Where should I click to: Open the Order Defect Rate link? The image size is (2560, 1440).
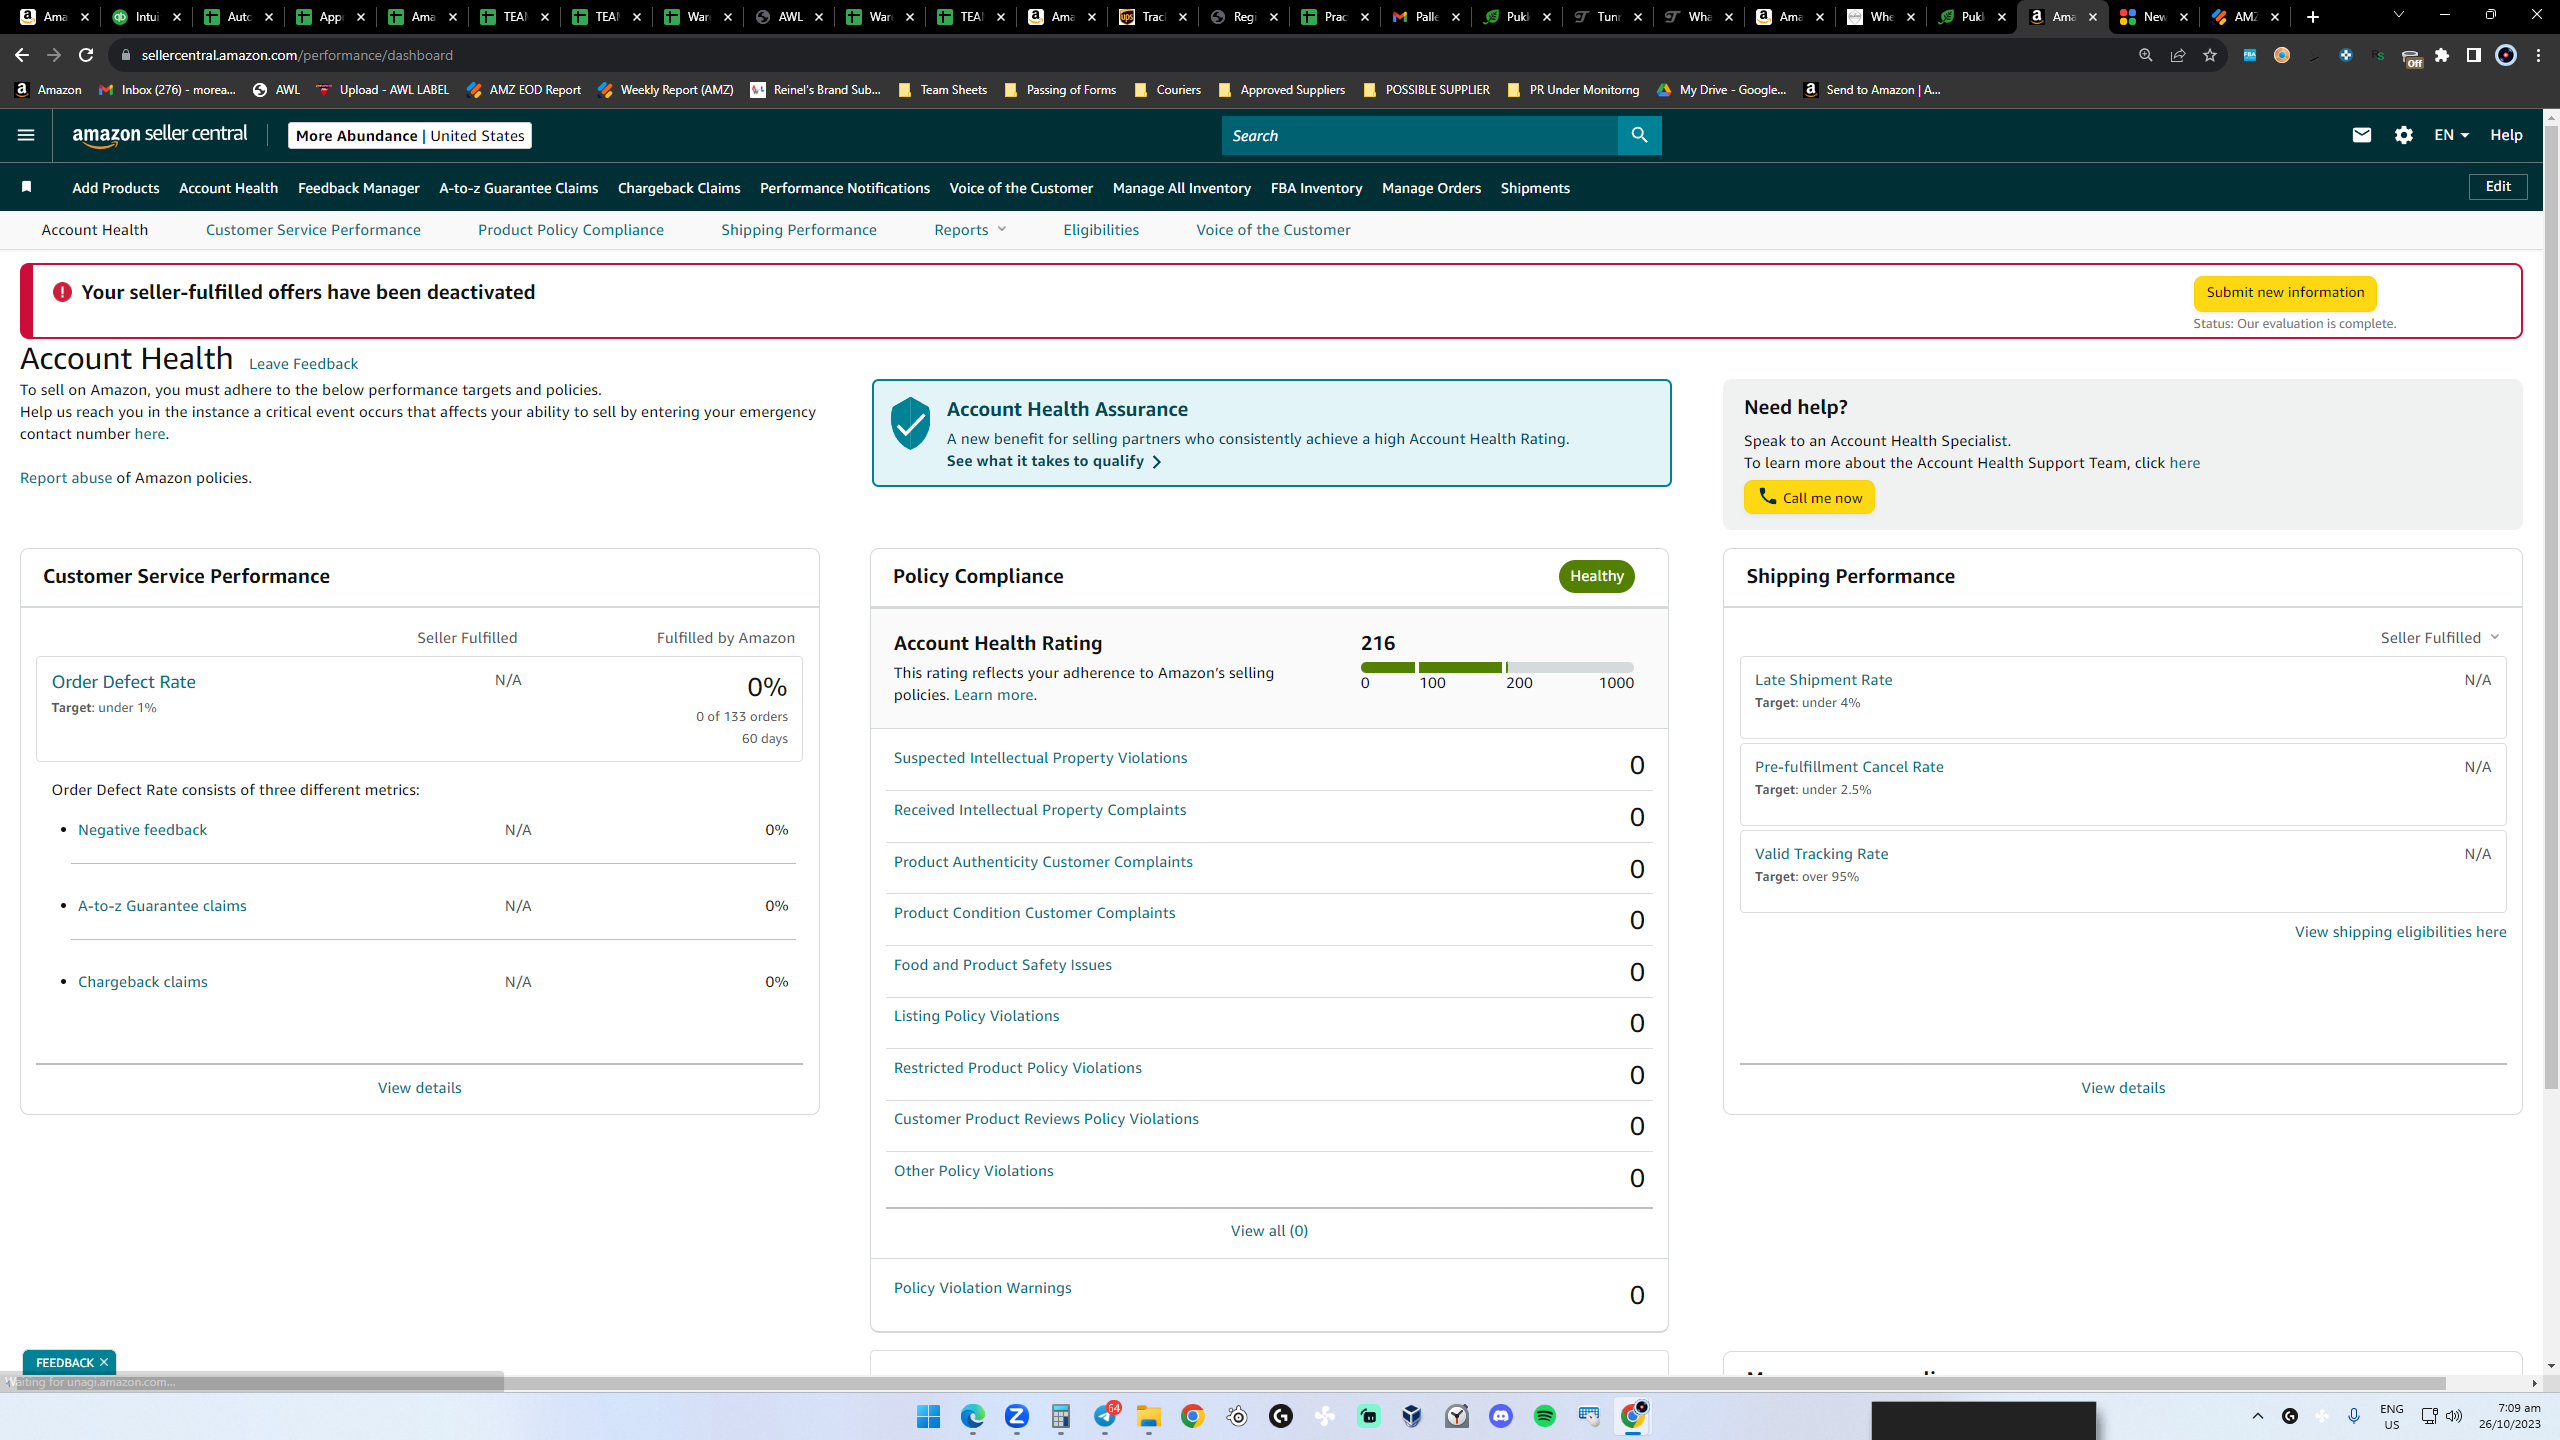(x=124, y=682)
